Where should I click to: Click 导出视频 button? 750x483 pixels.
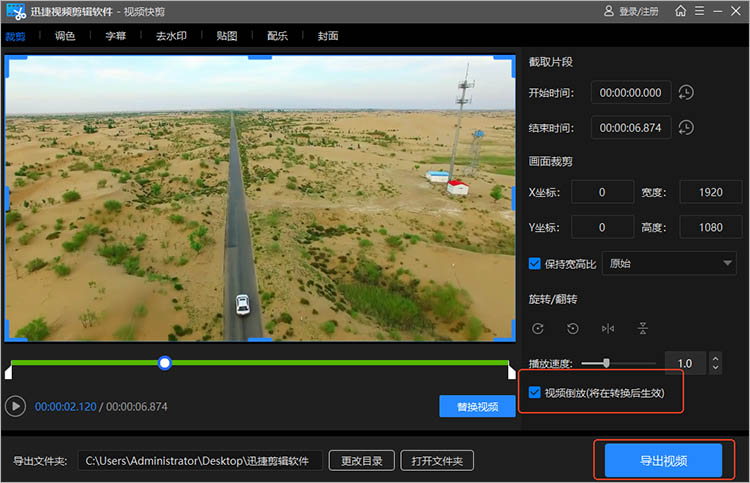pos(663,461)
